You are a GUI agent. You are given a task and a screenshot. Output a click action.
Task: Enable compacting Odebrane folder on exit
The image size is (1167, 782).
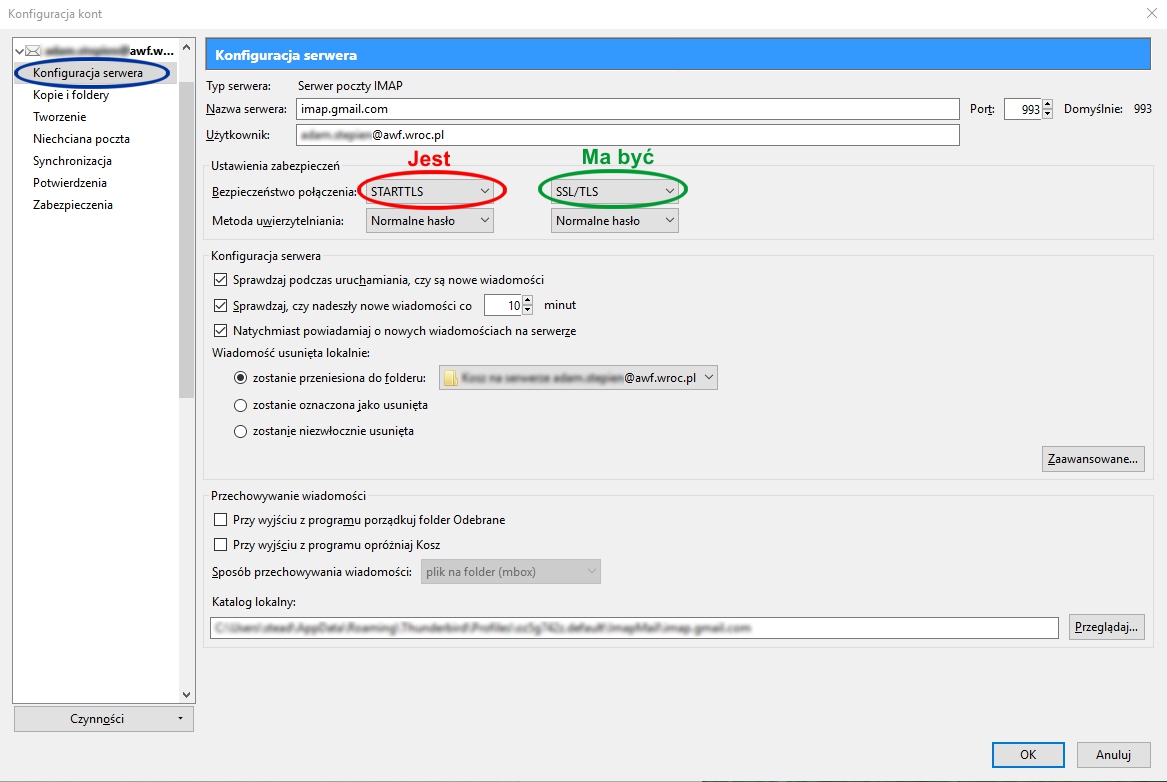coord(221,520)
